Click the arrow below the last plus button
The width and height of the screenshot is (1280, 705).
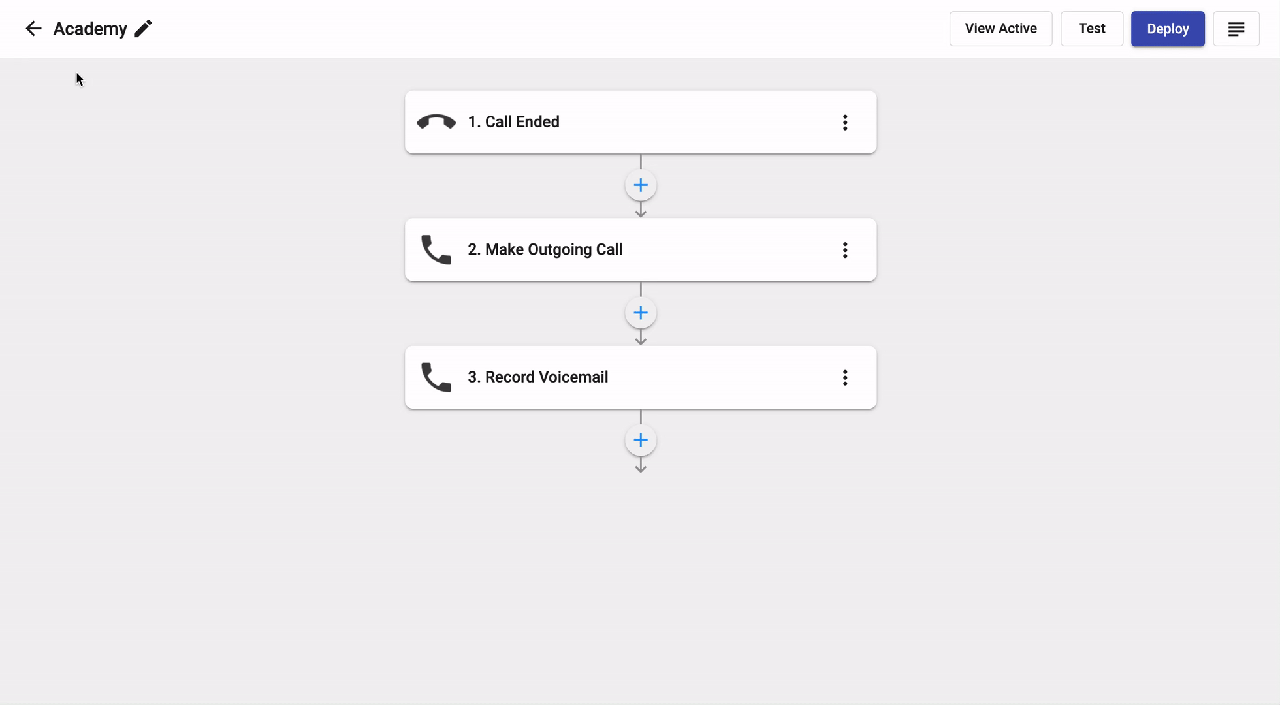[641, 466]
